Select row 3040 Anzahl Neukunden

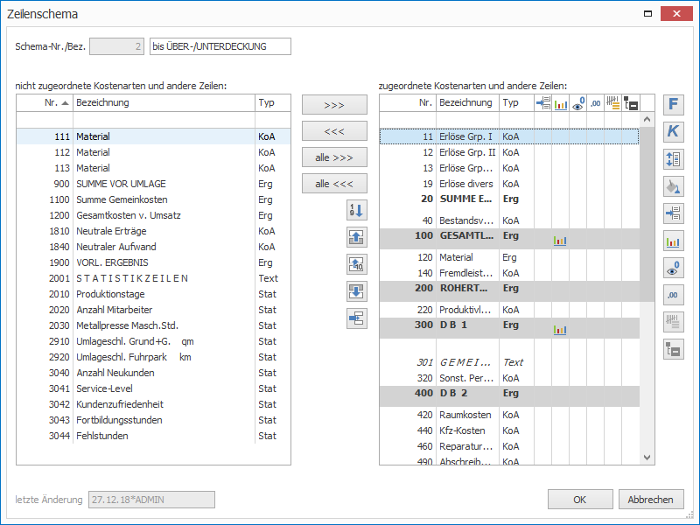coord(154,373)
